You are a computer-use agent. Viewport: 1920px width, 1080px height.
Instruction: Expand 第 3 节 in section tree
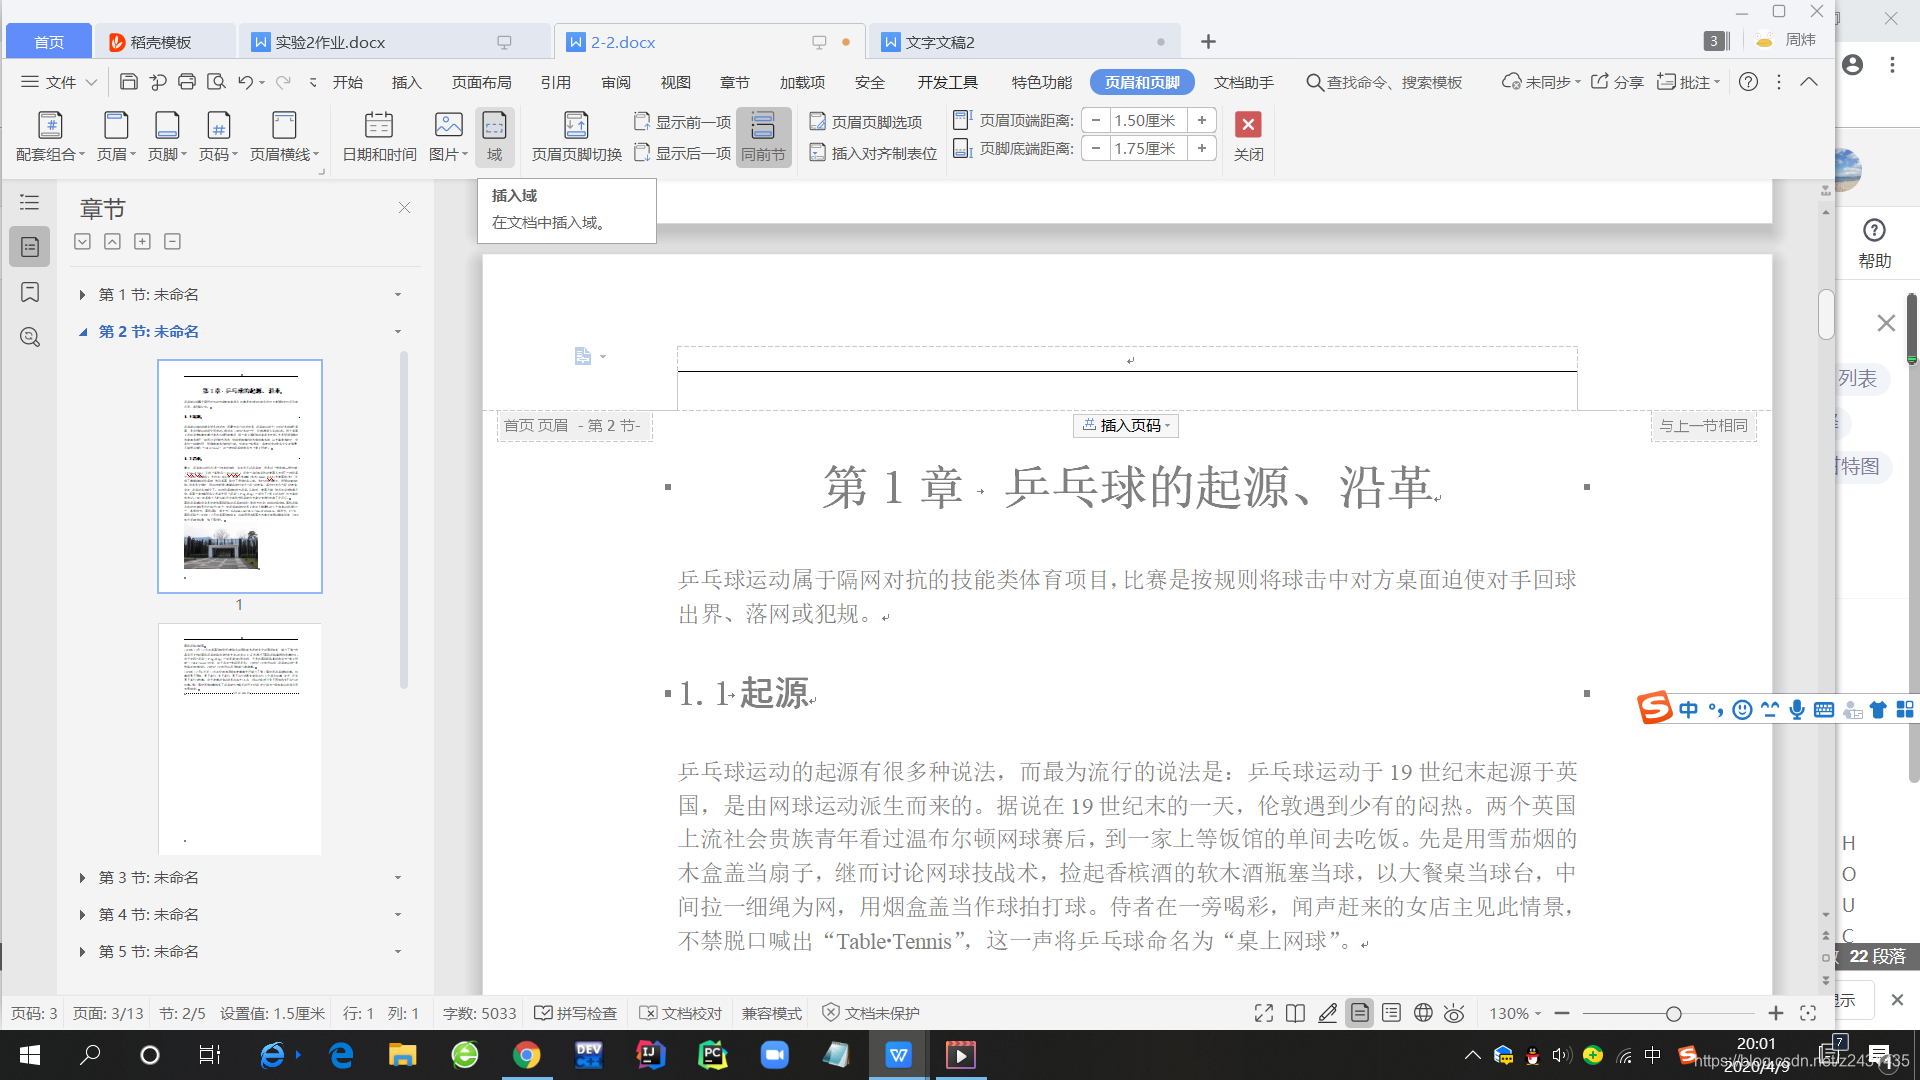point(82,878)
